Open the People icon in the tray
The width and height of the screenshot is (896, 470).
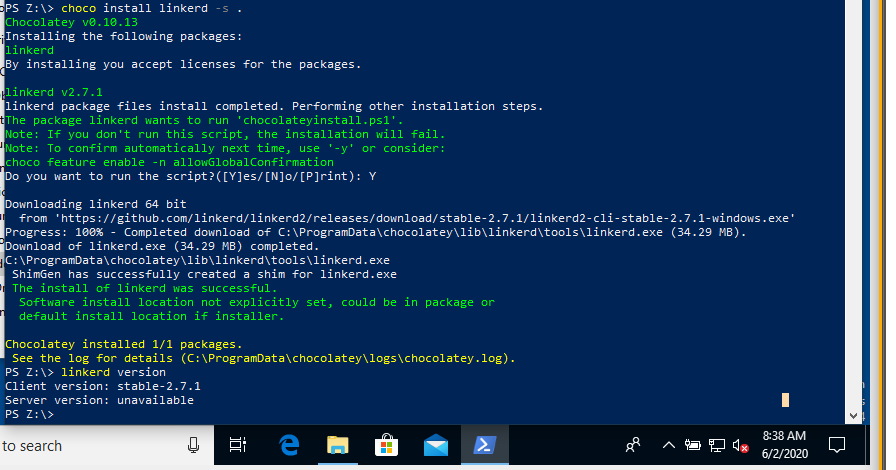pos(633,445)
